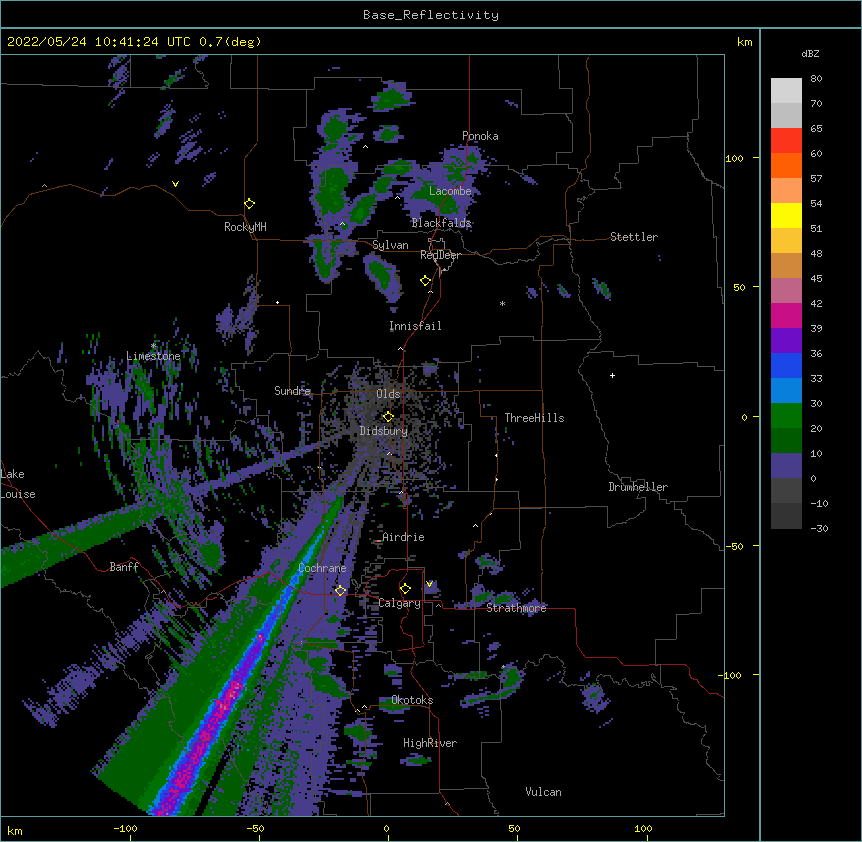Click the Banff label
The image size is (862, 842).
(x=124, y=567)
